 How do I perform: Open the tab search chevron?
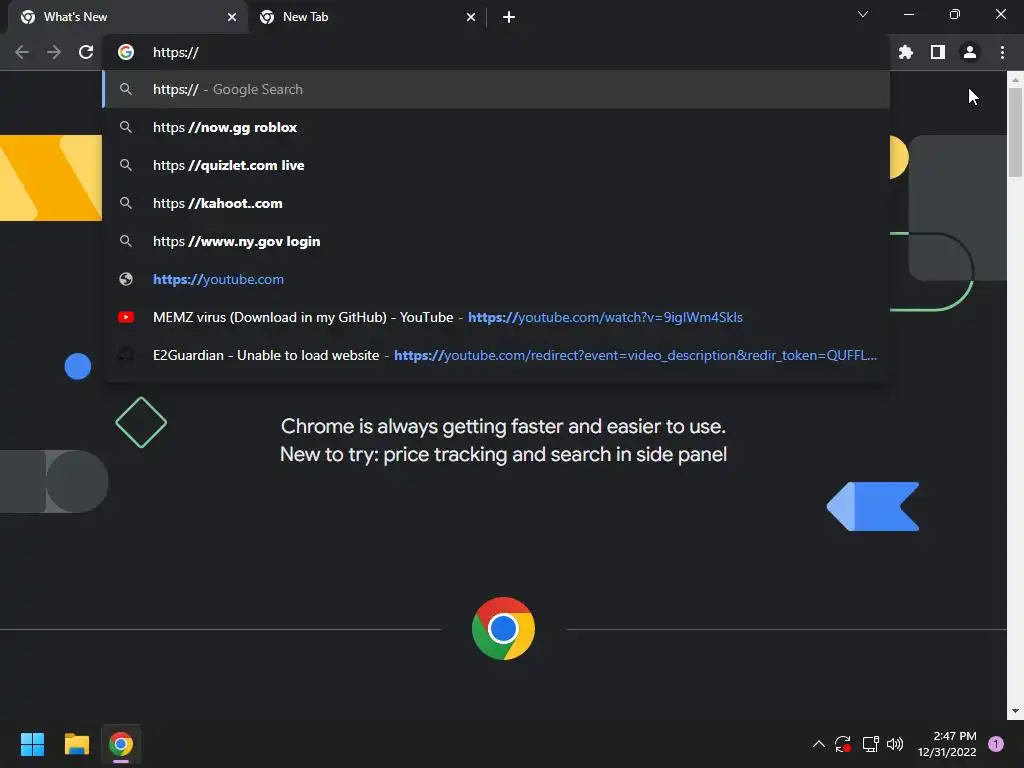[x=863, y=14]
